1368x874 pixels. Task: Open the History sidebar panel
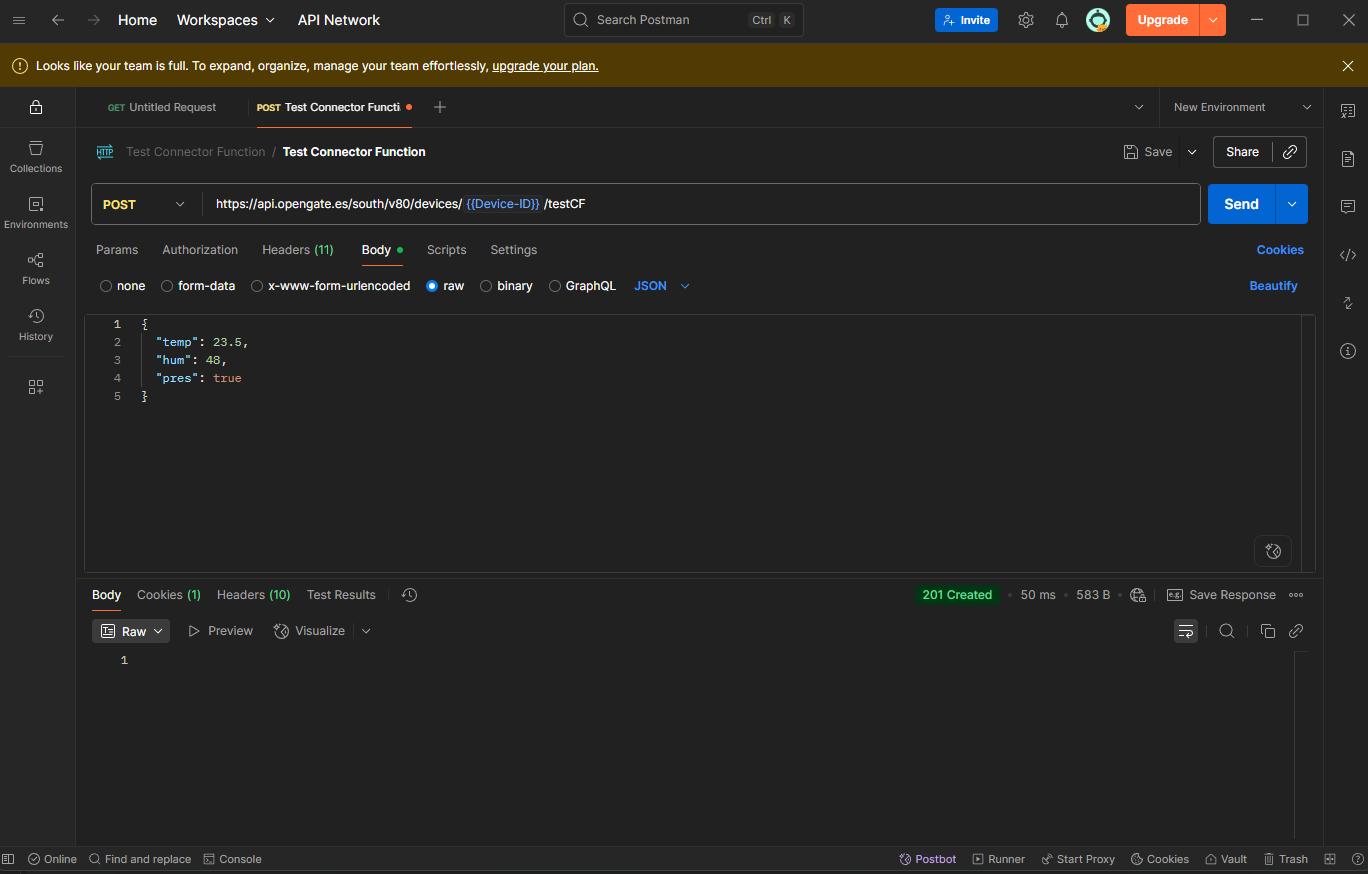point(36,325)
